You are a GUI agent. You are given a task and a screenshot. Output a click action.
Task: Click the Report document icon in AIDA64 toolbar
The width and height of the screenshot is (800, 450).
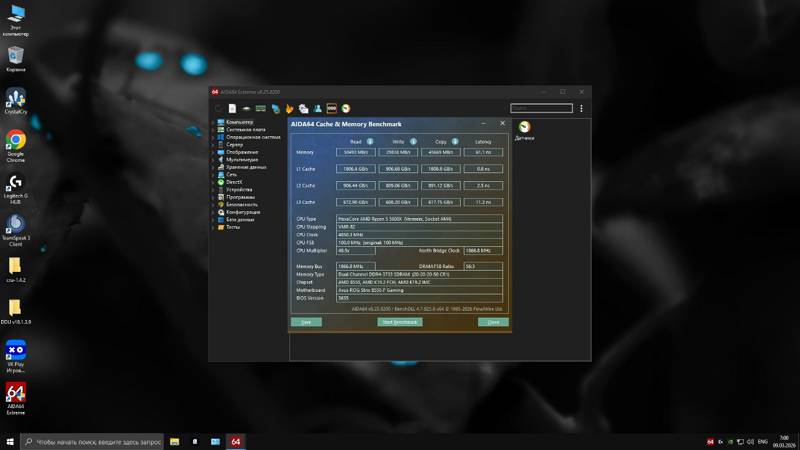pos(232,108)
